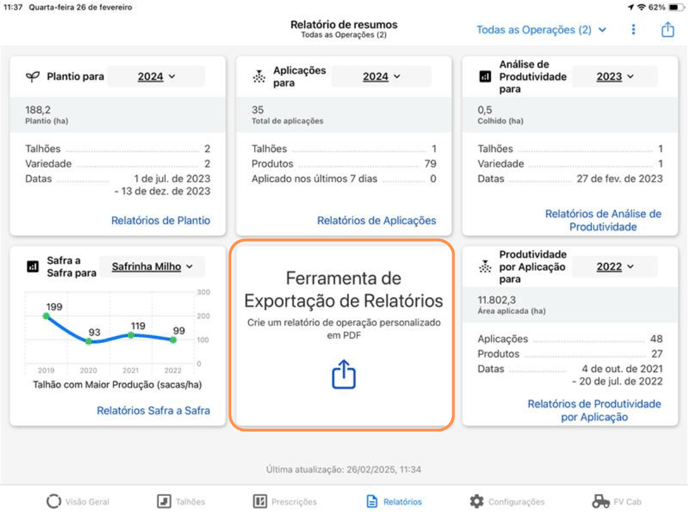Expand the Plantio year 2024 dropdown
This screenshot has height=515, width=688.
156,76
